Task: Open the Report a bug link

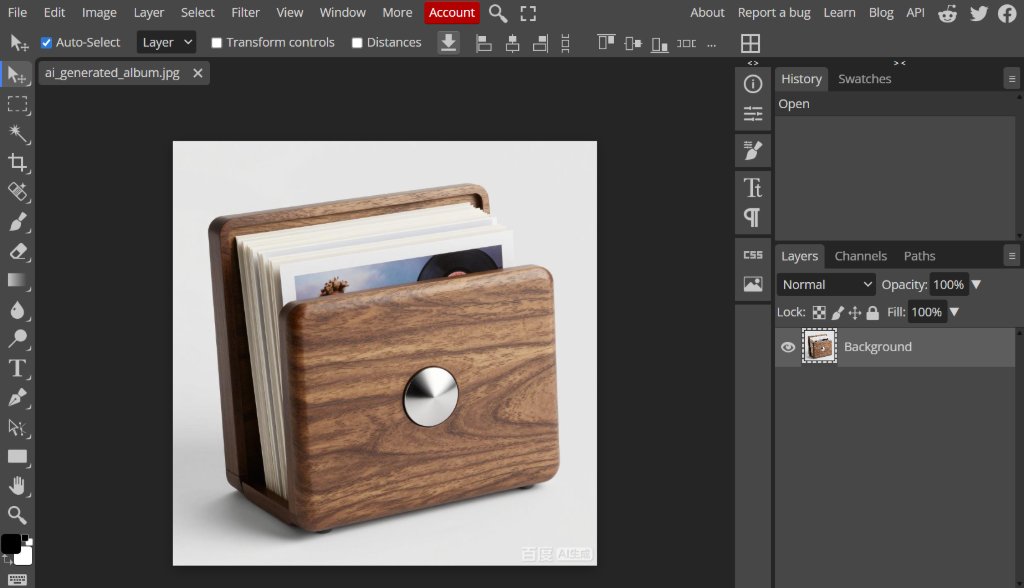Action: [x=774, y=12]
